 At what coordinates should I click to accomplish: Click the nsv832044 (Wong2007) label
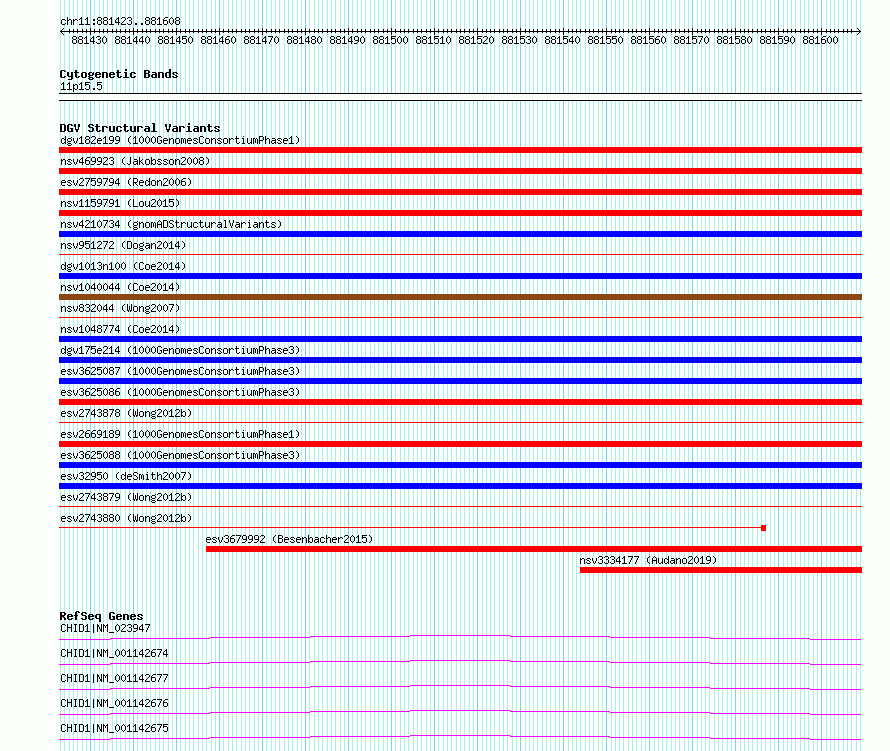(120, 308)
